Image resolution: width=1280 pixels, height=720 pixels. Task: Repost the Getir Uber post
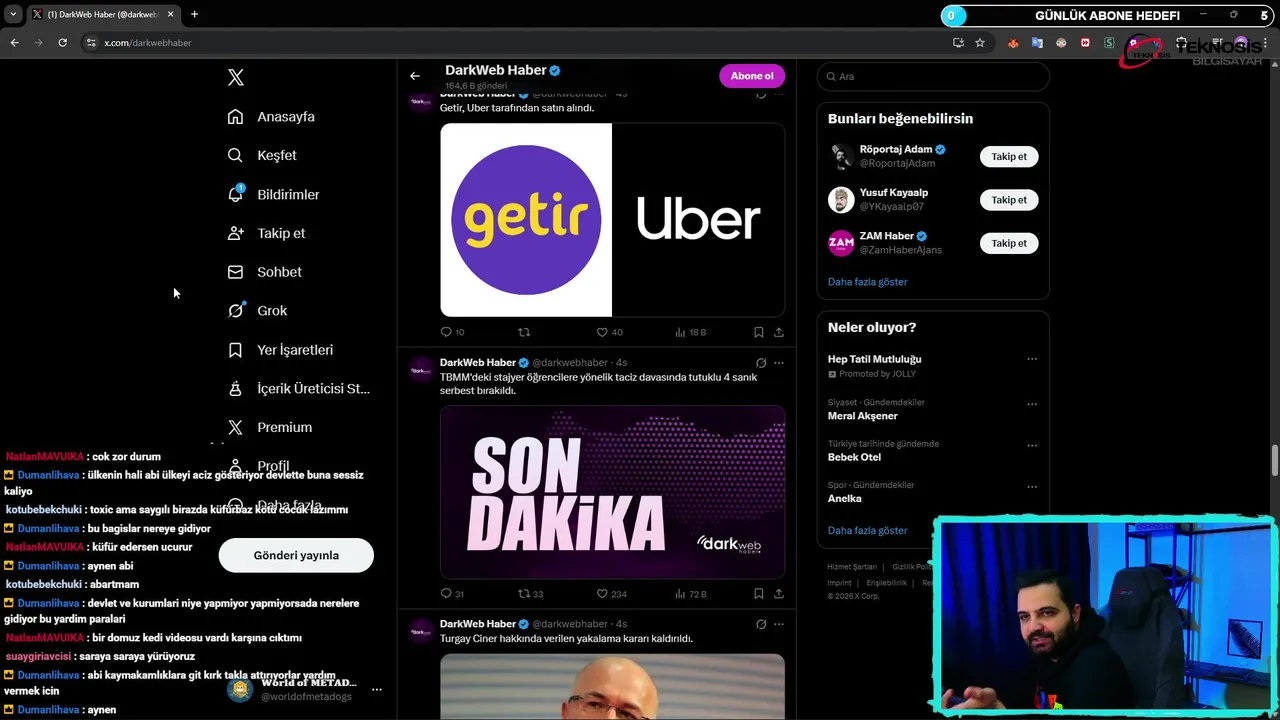(x=523, y=332)
